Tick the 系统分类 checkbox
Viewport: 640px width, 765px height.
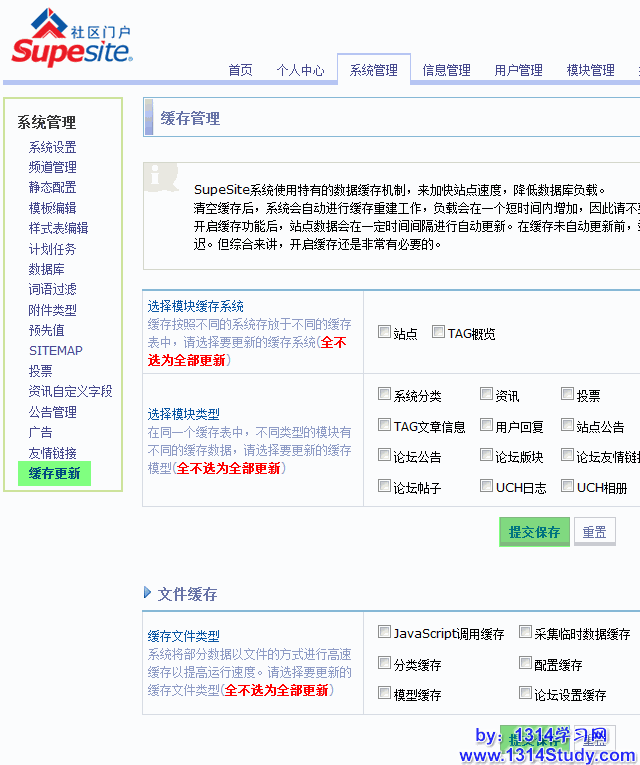coord(385,395)
